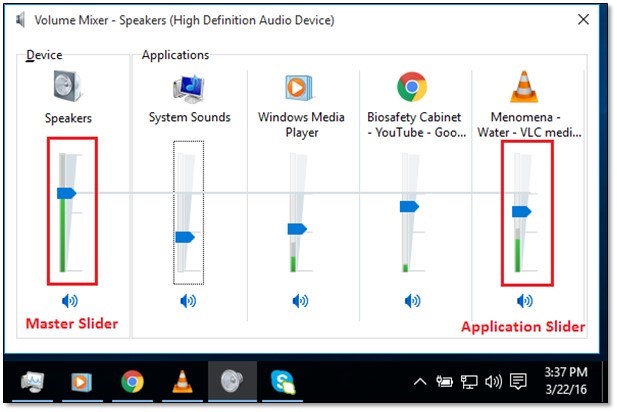Mute the Chrome YouTube tab volume

[x=412, y=300]
